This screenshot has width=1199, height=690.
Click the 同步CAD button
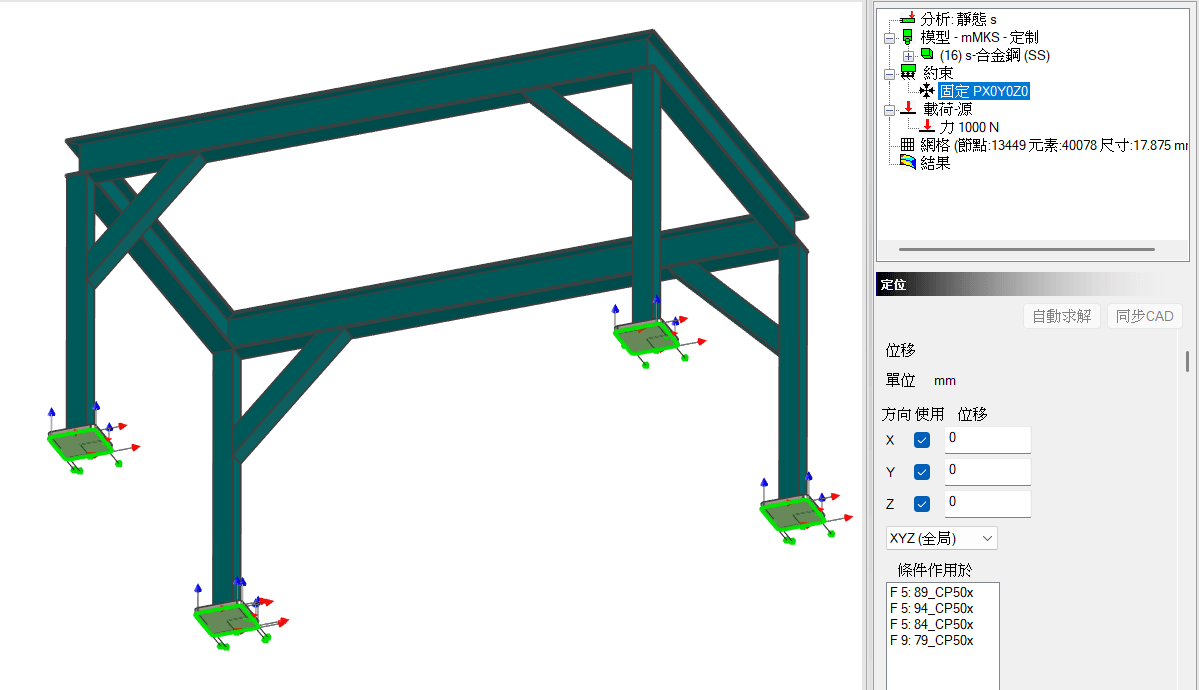pos(1145,316)
